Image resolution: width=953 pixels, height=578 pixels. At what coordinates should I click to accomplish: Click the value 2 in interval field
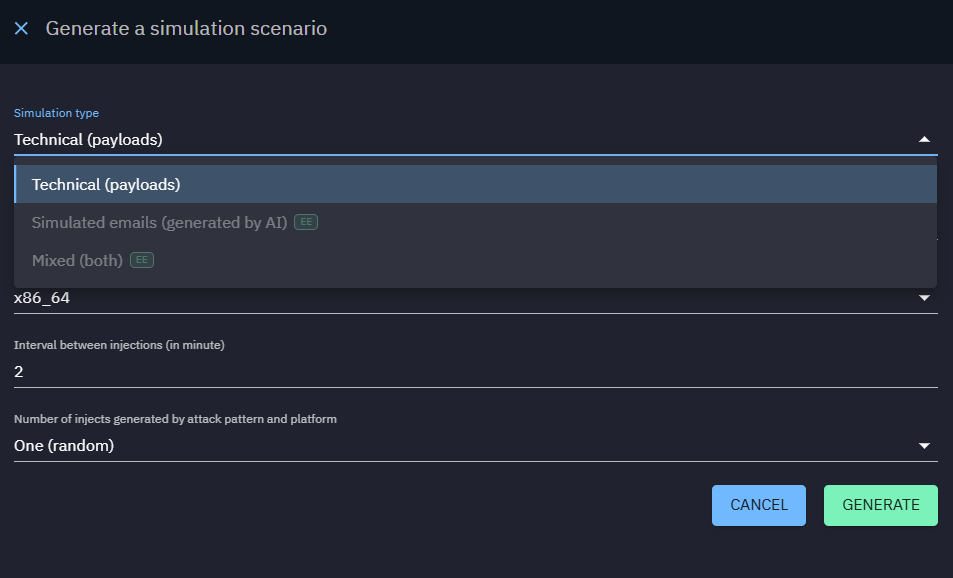point(19,372)
